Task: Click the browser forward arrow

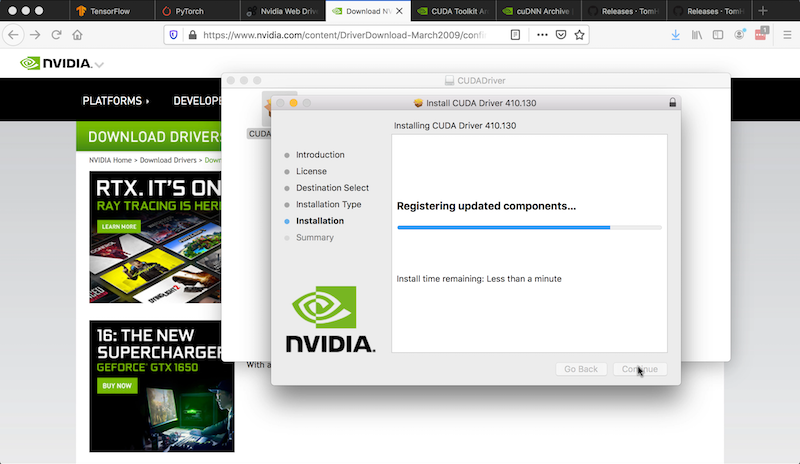Action: pyautogui.click(x=35, y=35)
